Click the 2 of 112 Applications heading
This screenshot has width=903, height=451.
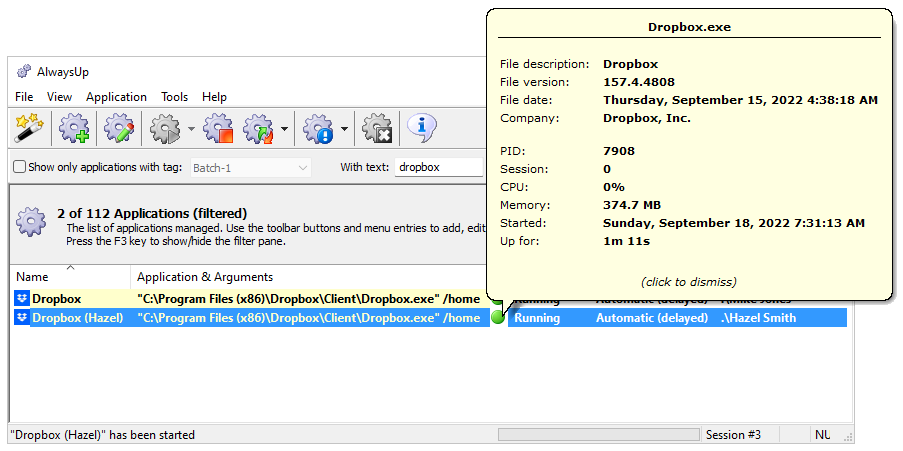coord(152,214)
